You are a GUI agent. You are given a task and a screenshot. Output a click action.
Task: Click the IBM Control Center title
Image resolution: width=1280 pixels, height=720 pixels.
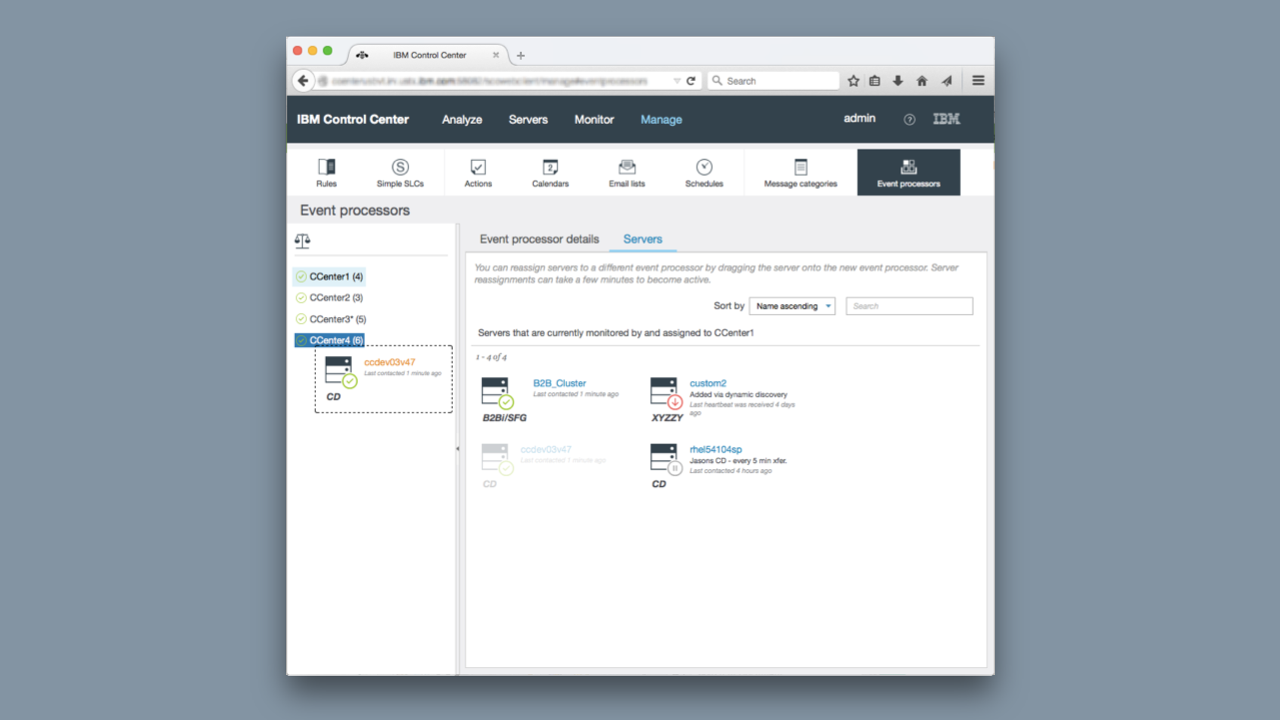[x=353, y=119]
